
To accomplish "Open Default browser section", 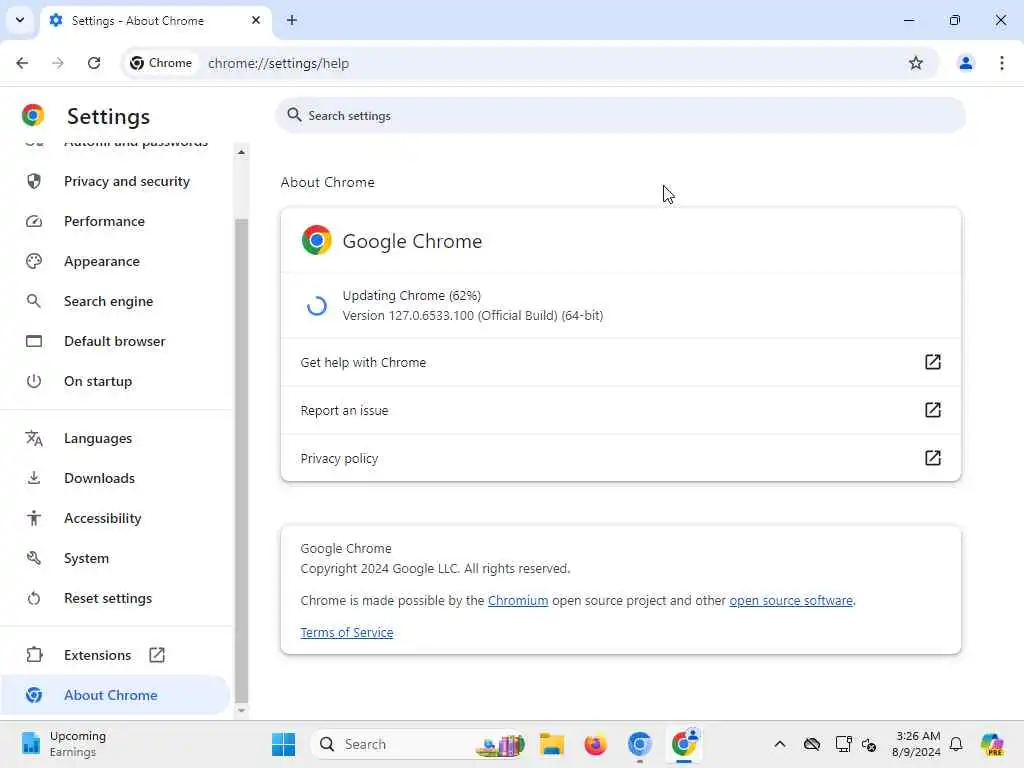I will (115, 341).
